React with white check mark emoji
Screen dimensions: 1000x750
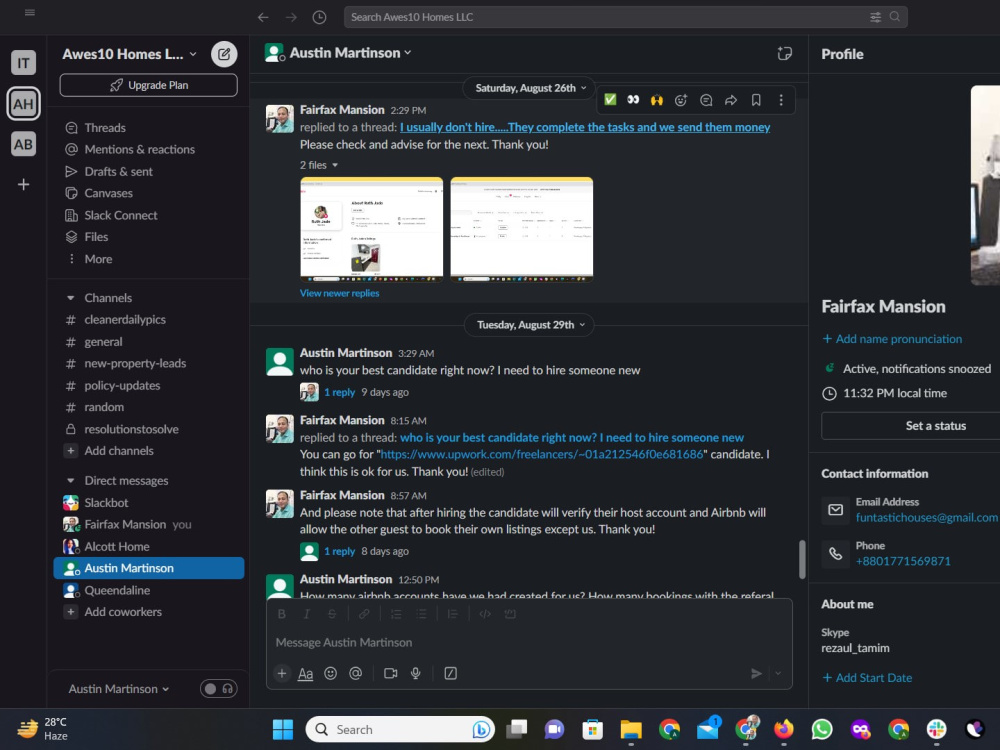610,99
